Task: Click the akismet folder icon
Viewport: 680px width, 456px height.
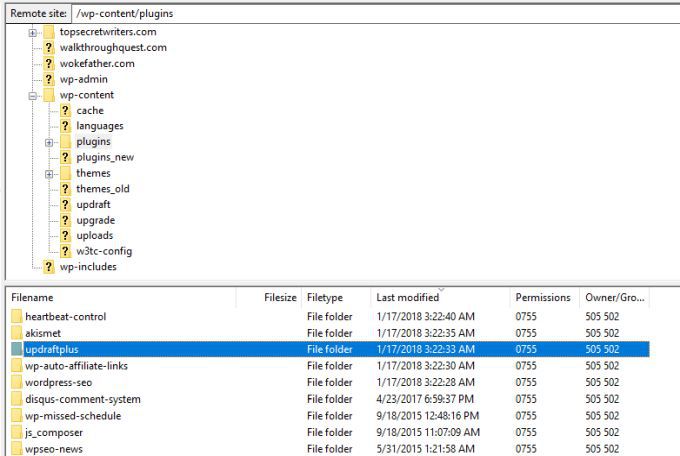Action: pyautogui.click(x=16, y=333)
